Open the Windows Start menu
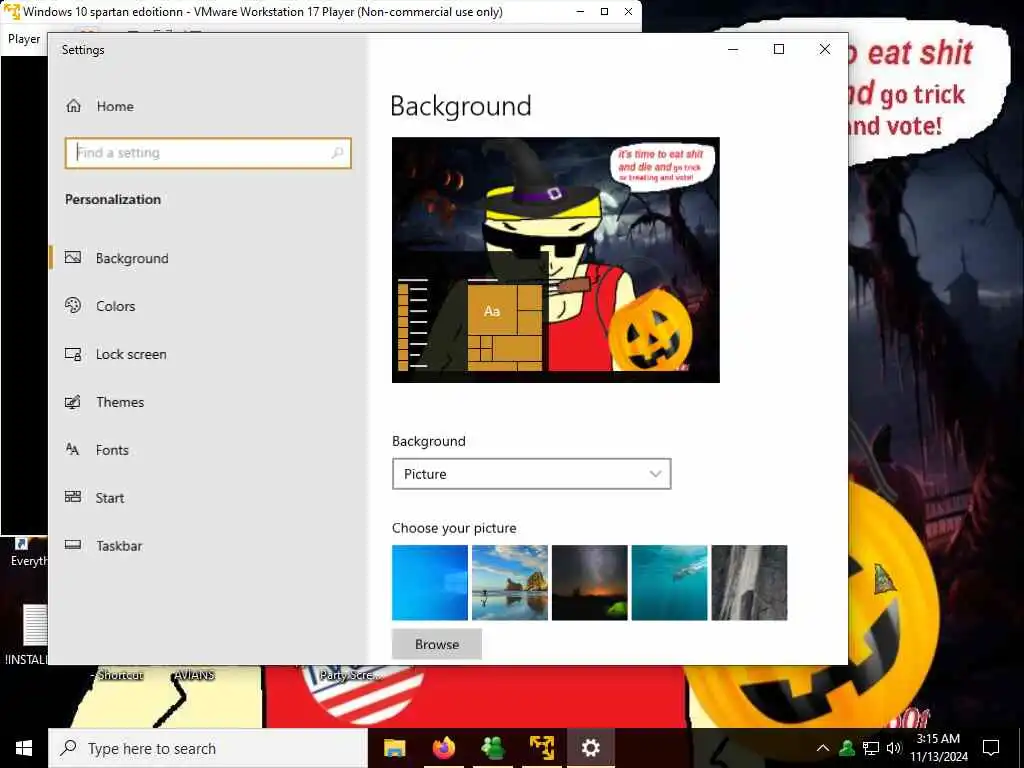The width and height of the screenshot is (1024, 768). click(x=24, y=748)
